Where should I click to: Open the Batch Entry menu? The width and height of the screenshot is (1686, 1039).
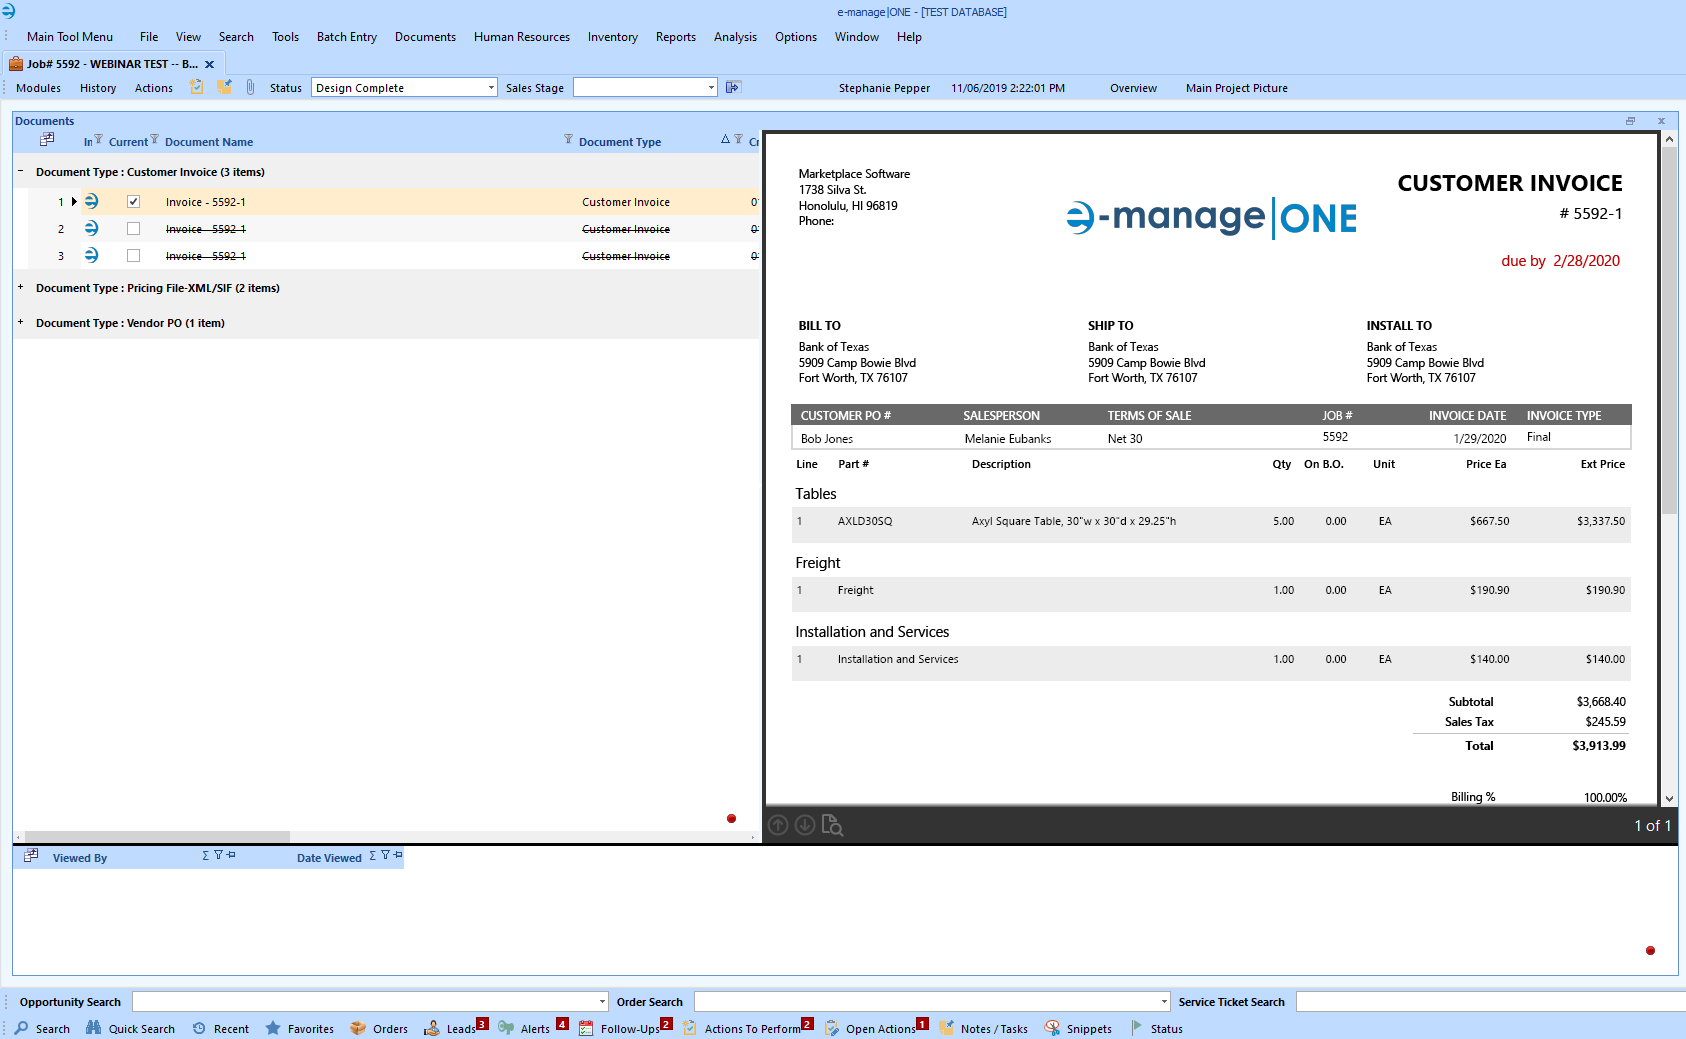(347, 37)
